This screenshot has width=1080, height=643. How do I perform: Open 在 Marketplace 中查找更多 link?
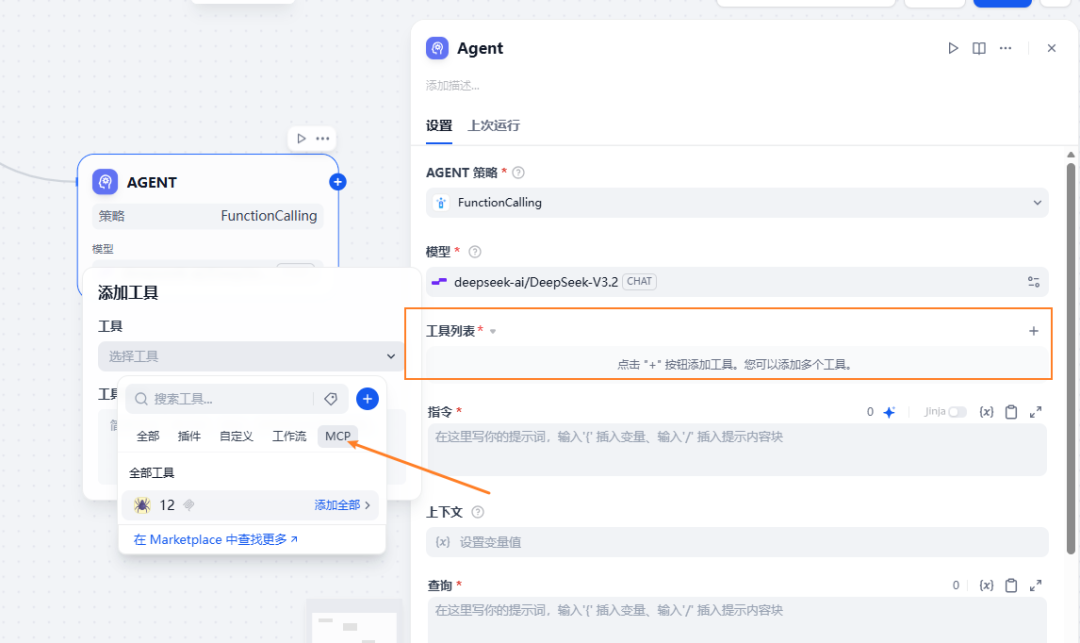tap(216, 540)
